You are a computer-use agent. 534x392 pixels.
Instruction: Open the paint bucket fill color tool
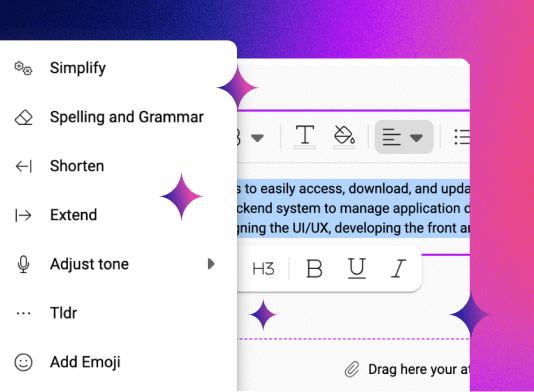click(344, 137)
